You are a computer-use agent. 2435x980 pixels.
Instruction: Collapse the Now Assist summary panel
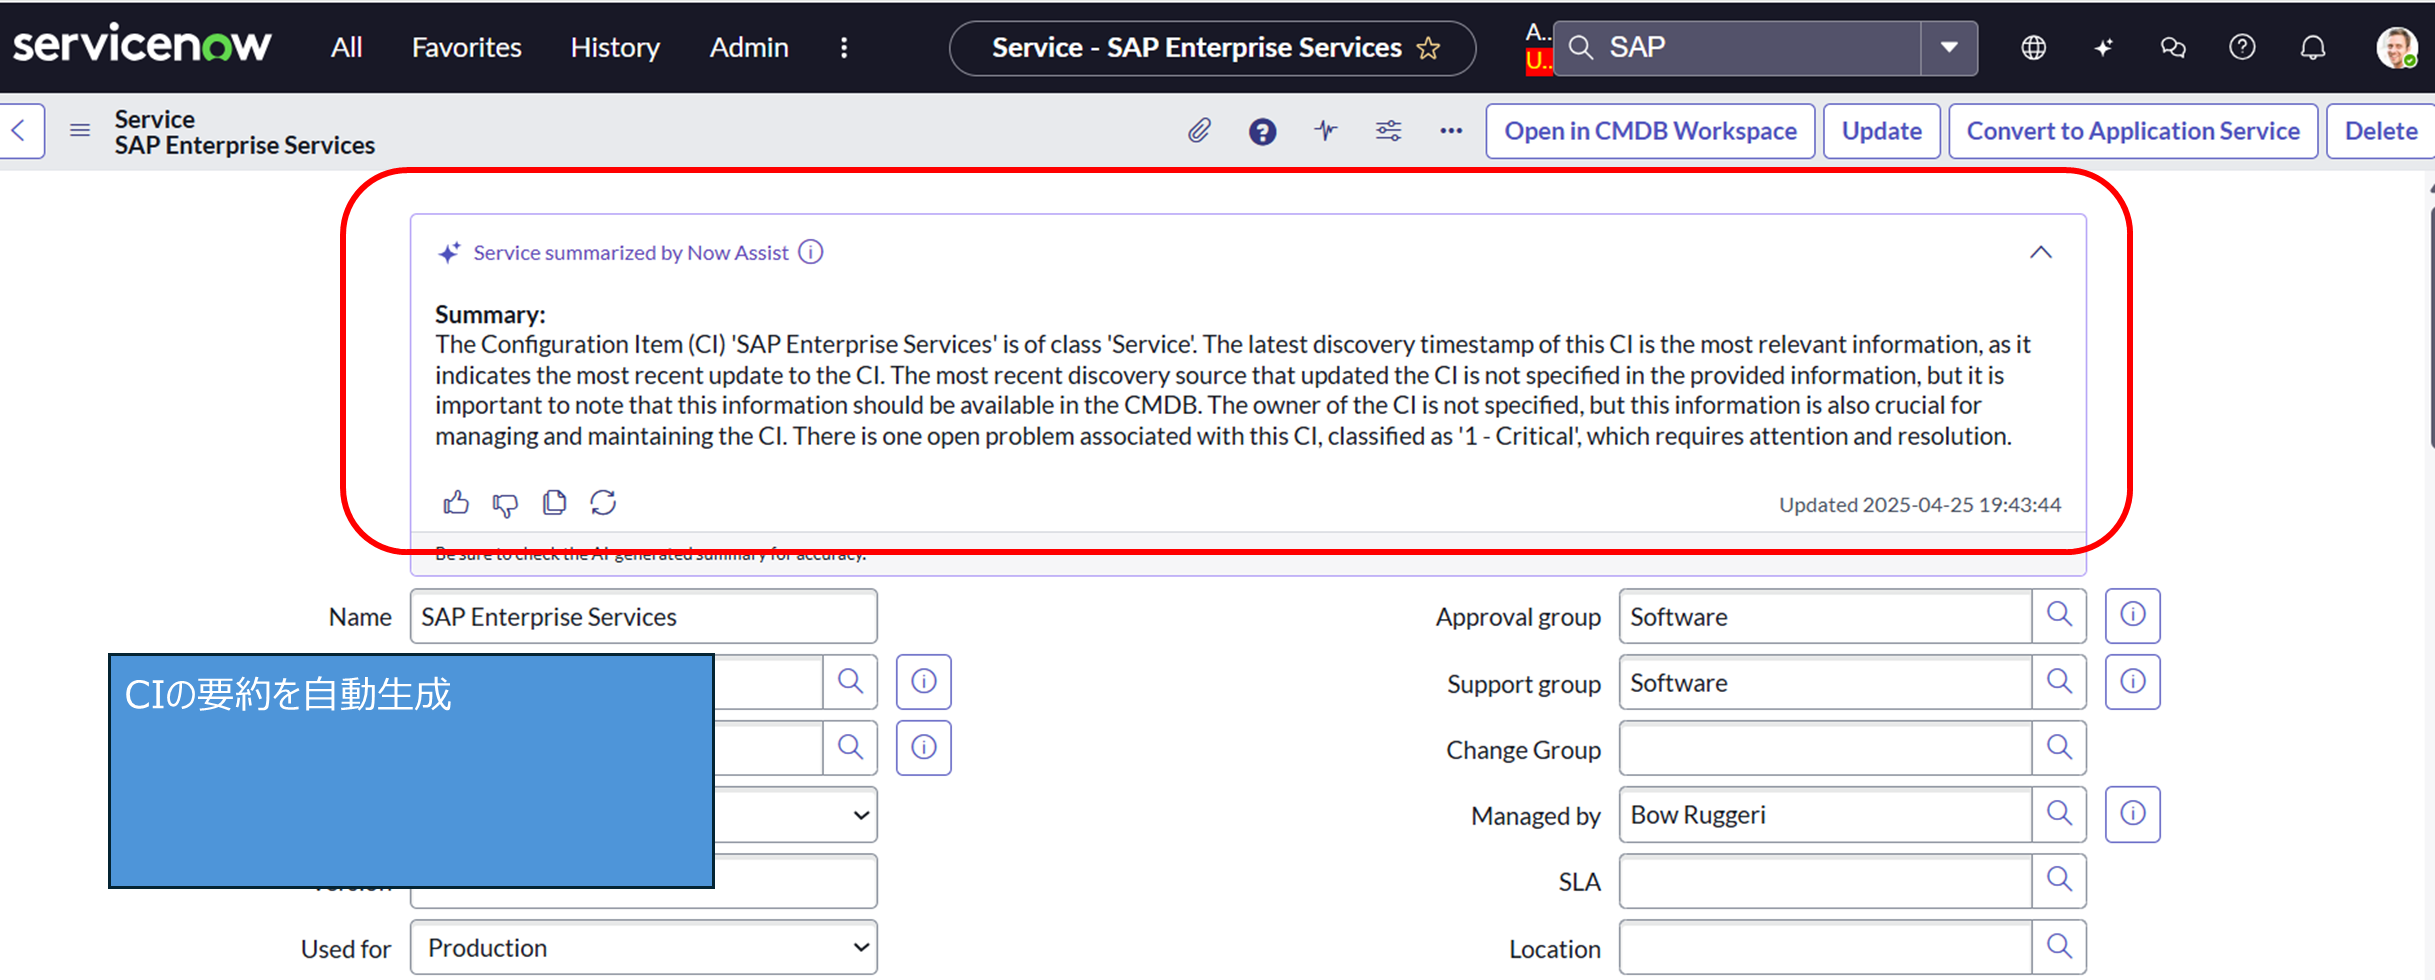click(x=2041, y=252)
